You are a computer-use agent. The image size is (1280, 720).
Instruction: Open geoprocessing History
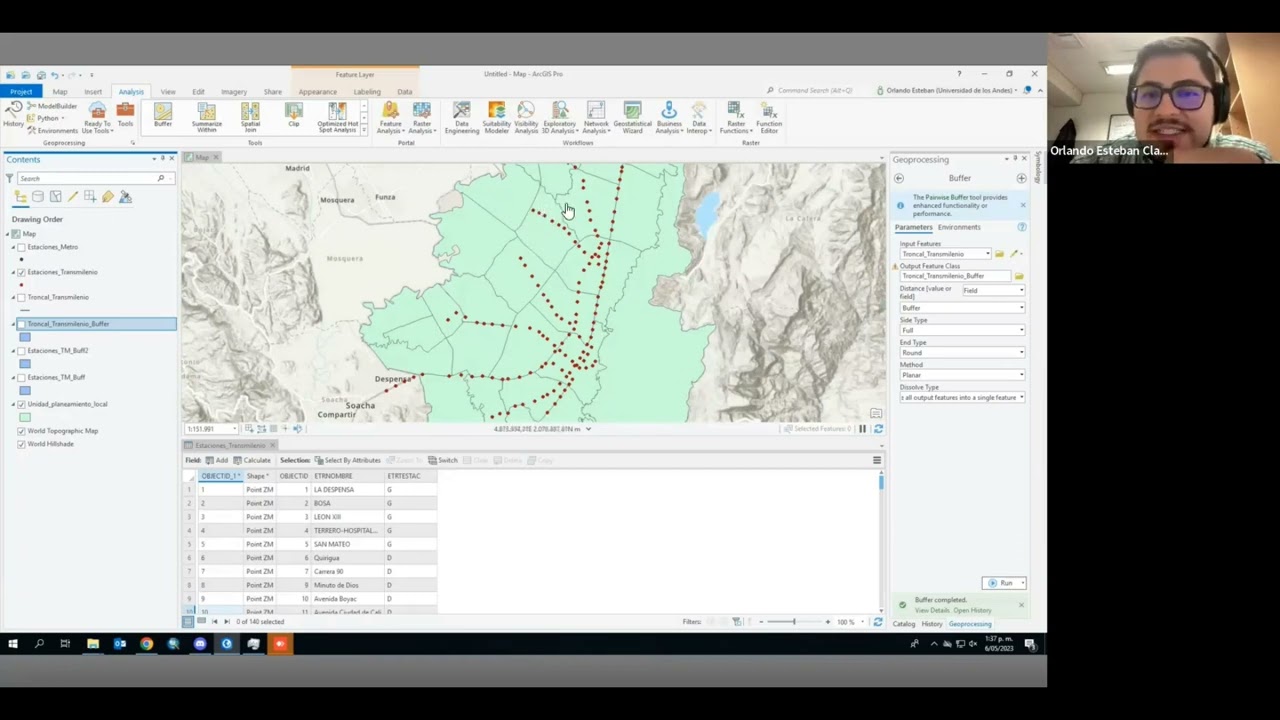click(x=13, y=116)
